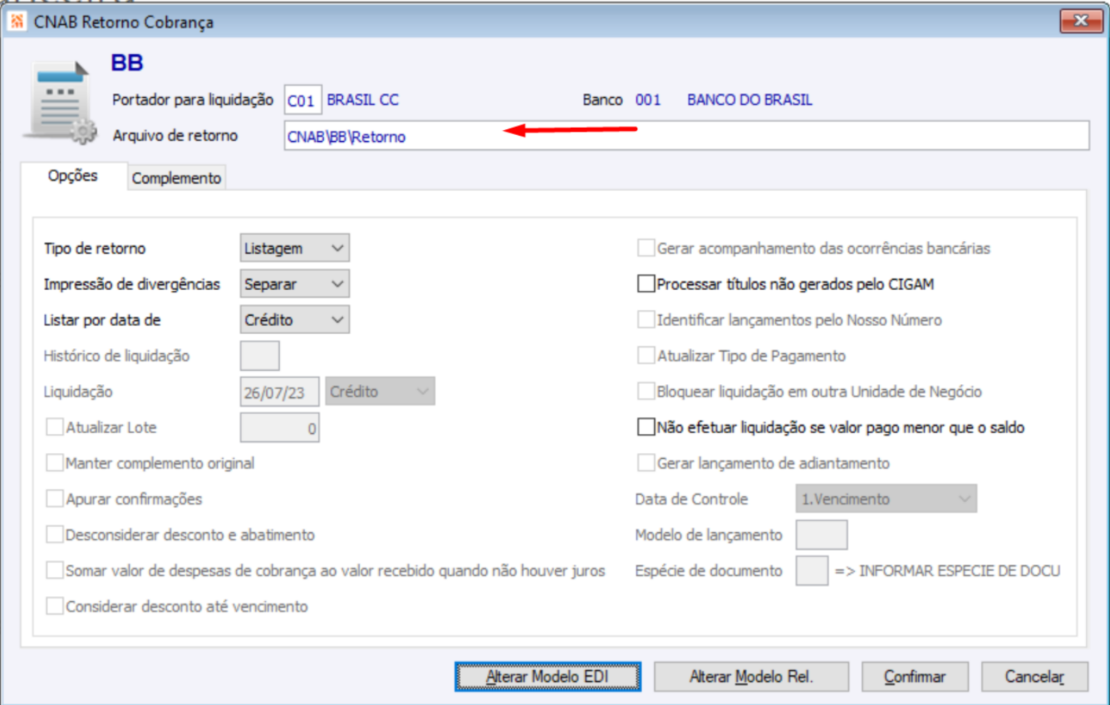Expand Impressão de divergências dropdown
This screenshot has height=705, width=1110.
(x=294, y=284)
